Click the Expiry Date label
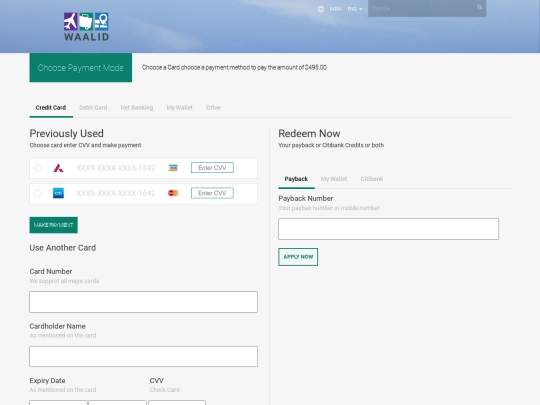The height and width of the screenshot is (405, 540). point(48,381)
